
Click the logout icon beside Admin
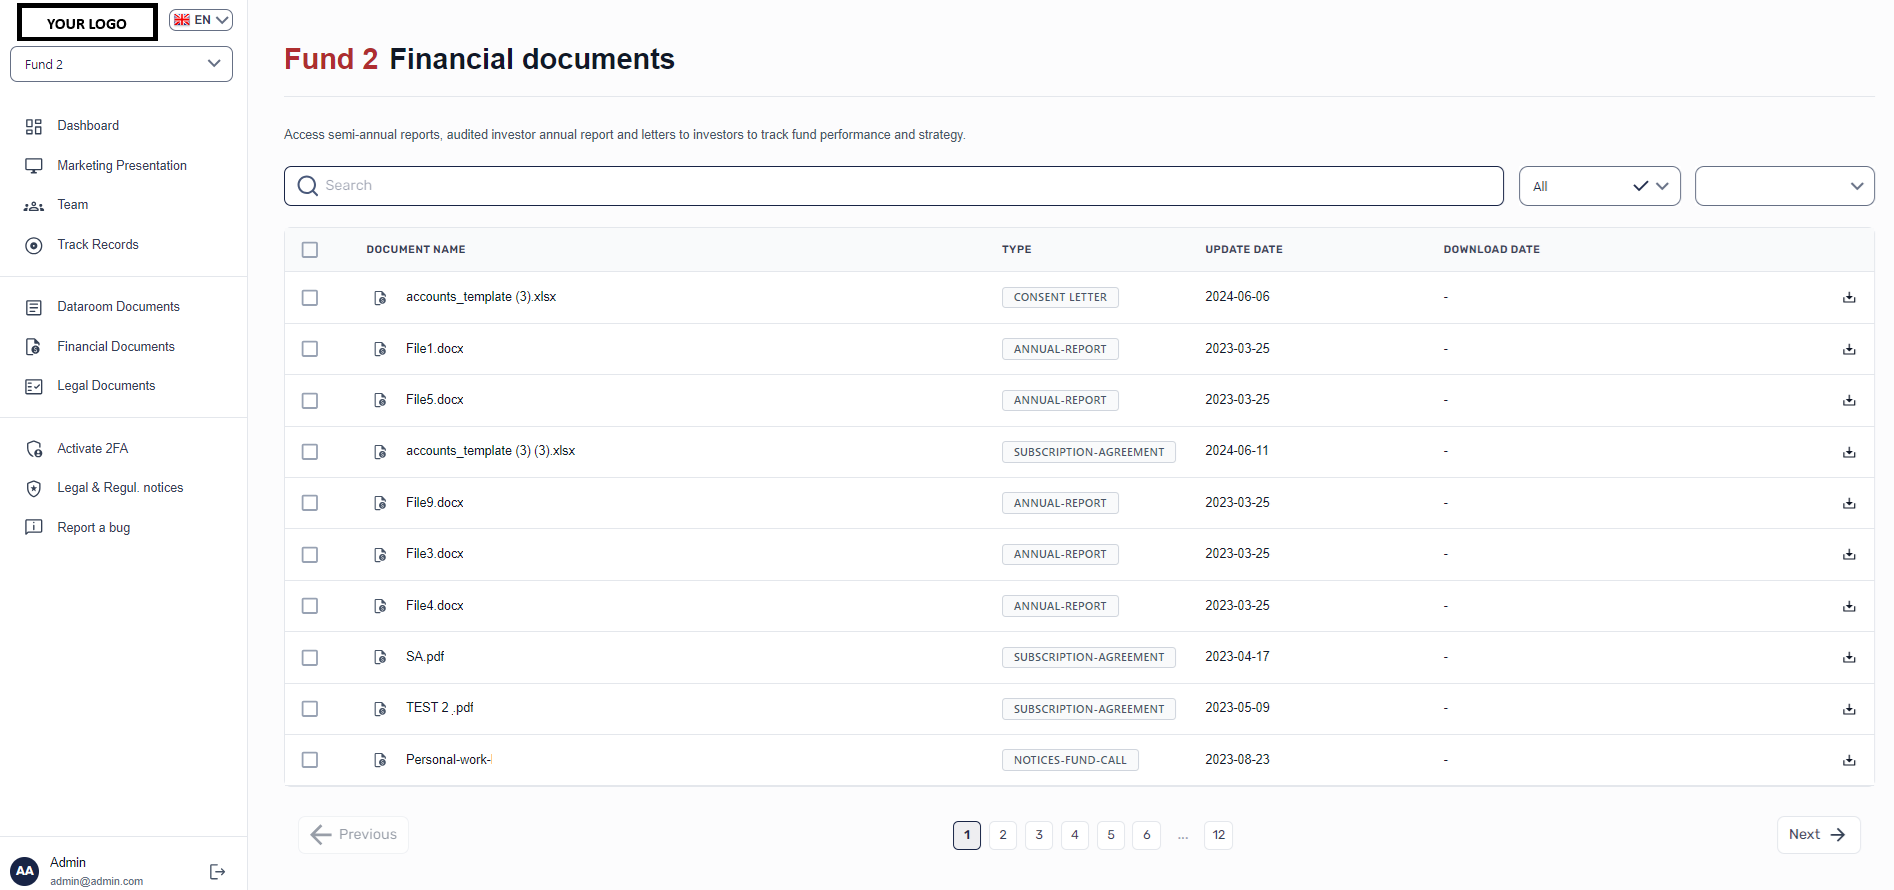coord(217,872)
